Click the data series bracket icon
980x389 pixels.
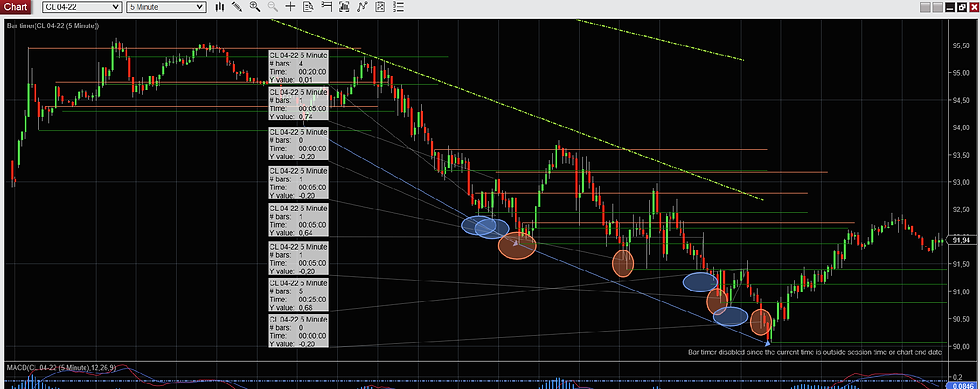click(x=344, y=7)
